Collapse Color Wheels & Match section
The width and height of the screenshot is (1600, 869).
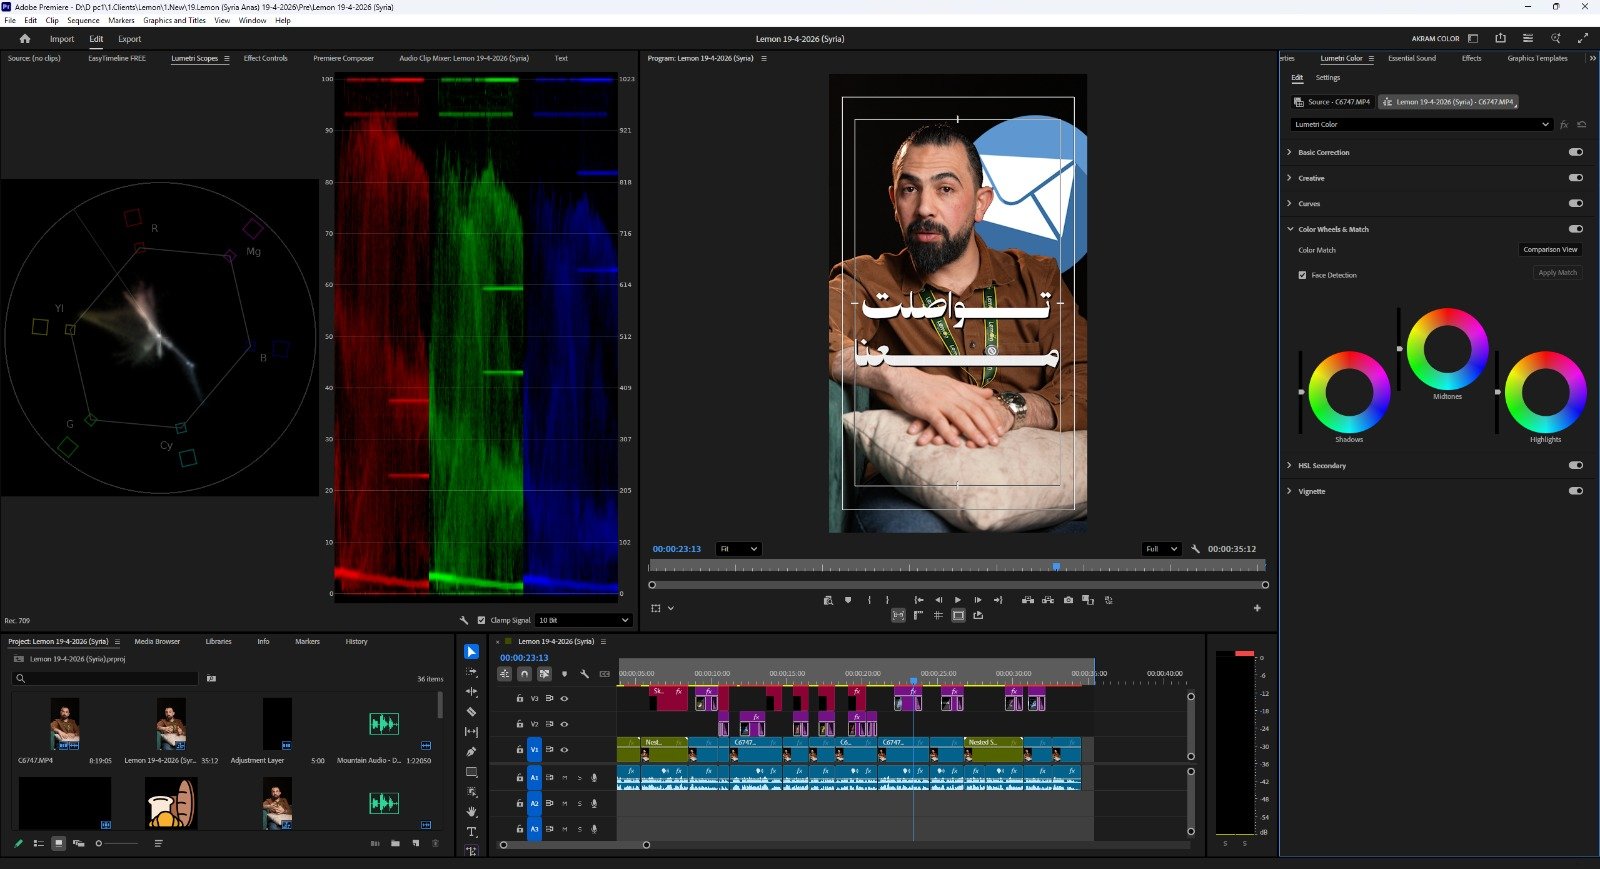(x=1289, y=229)
